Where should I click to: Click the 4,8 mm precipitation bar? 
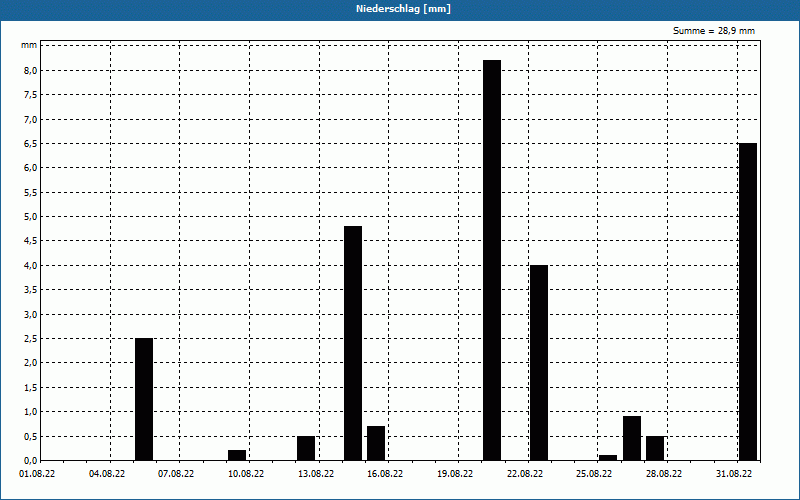(x=353, y=343)
